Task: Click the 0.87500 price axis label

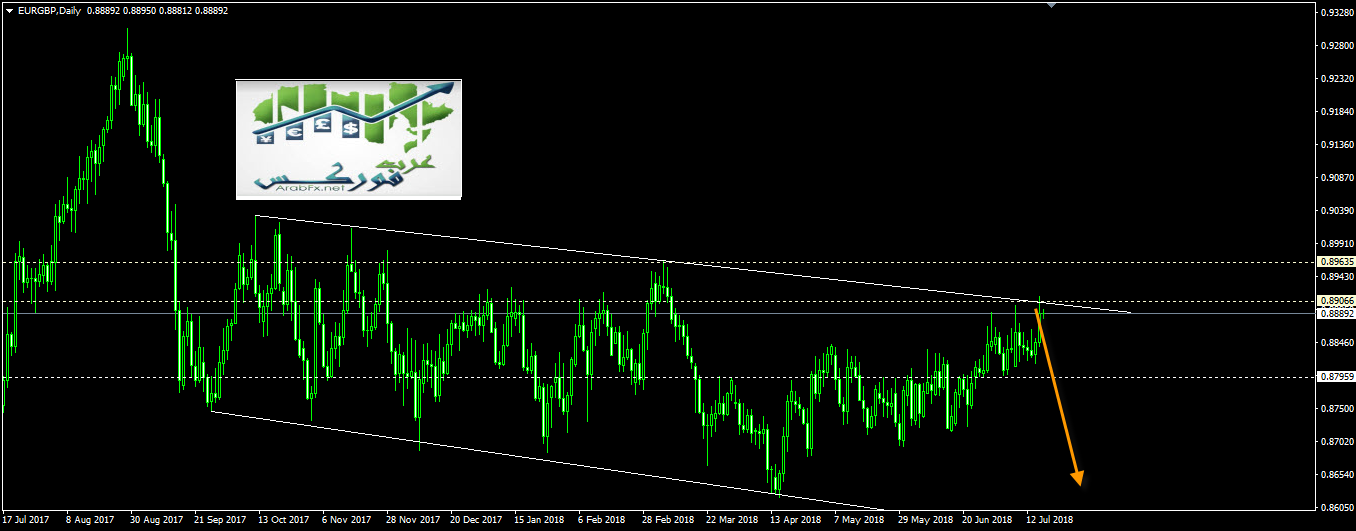Action: [x=1337, y=408]
